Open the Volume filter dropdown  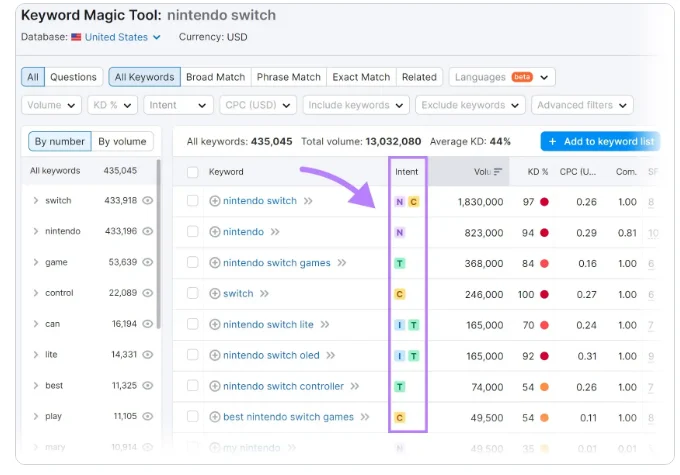tap(51, 105)
